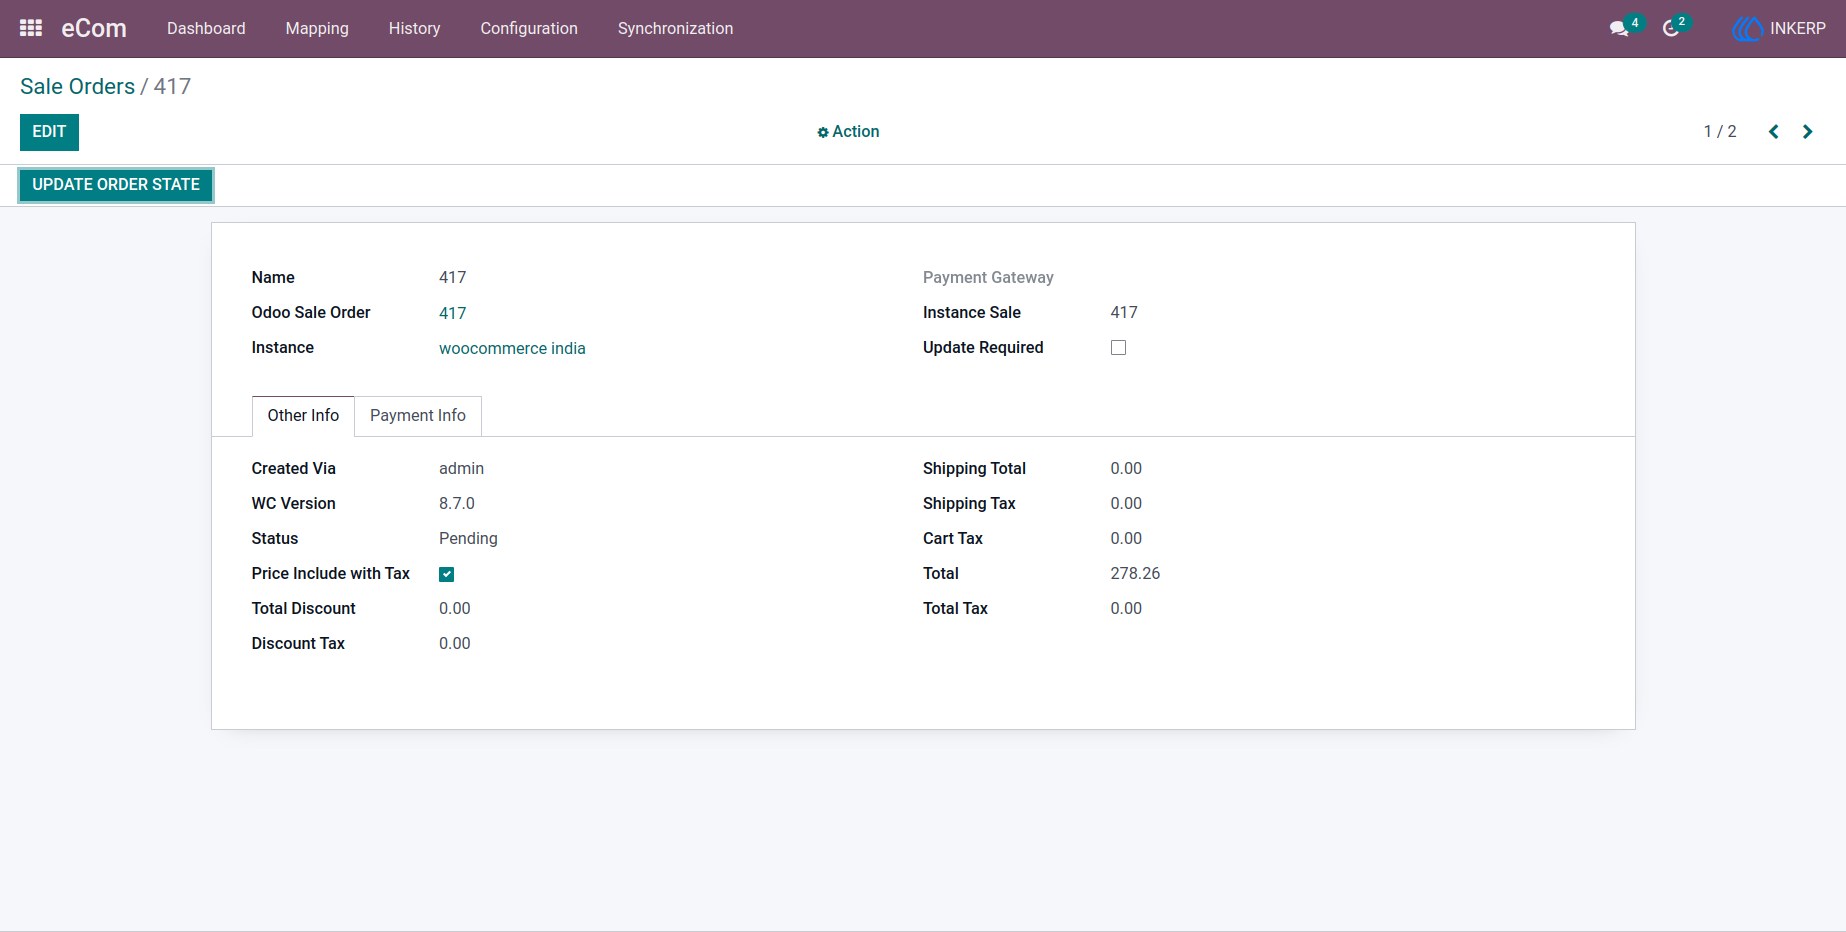The height and width of the screenshot is (932, 1846).
Task: Open the woocommerce india instance link
Action: click(x=512, y=349)
